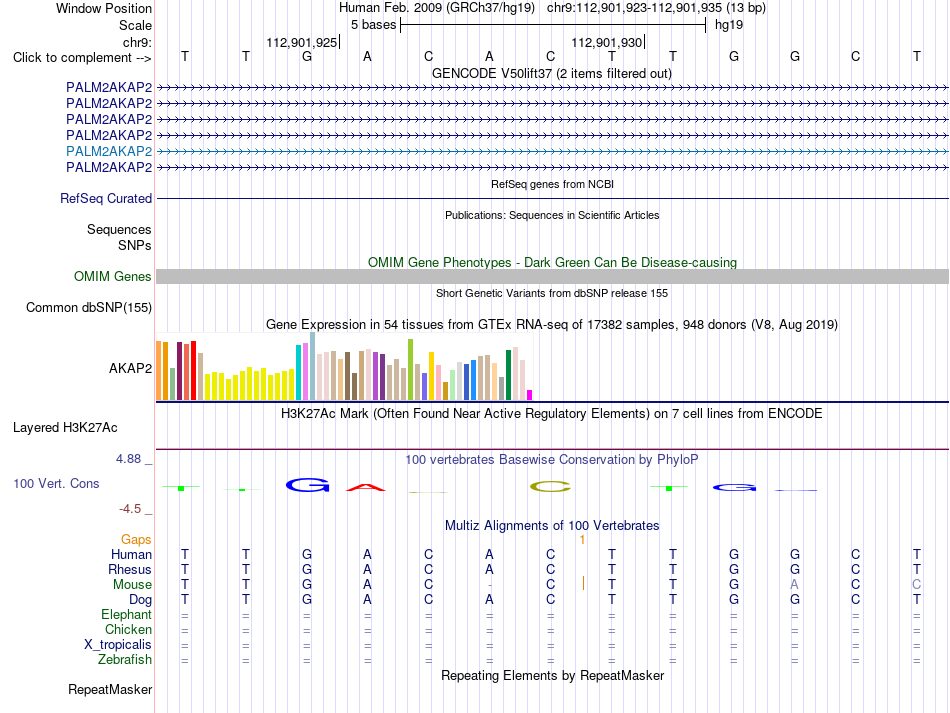Open the RefSeq Curated track label
The height and width of the screenshot is (713, 950).
106,199
